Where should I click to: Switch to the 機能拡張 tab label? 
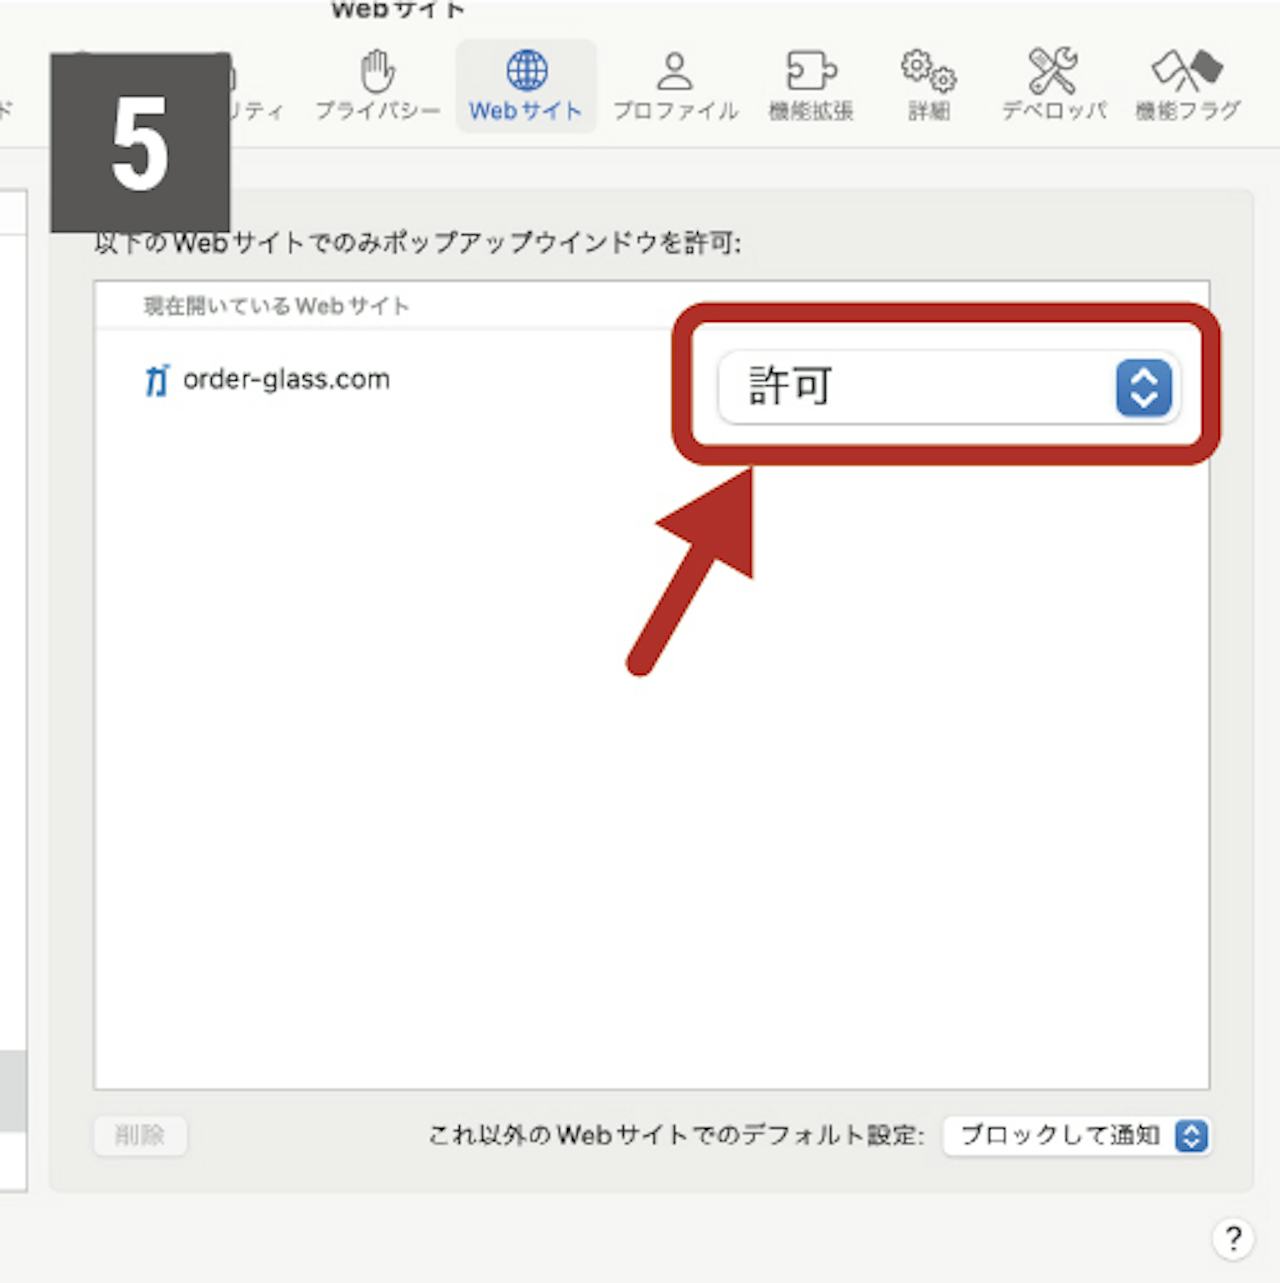coord(810,111)
